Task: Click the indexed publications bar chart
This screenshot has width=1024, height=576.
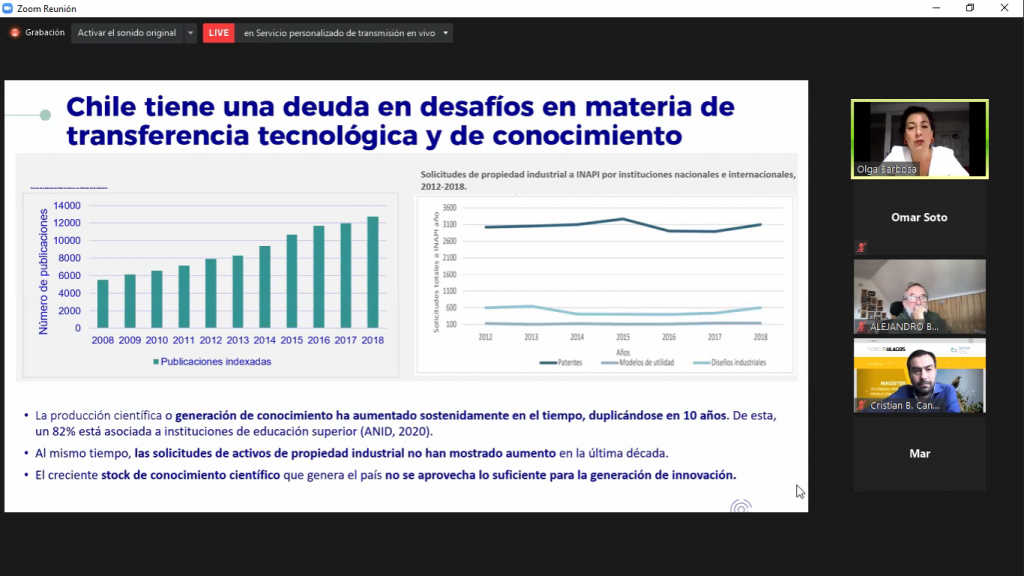Action: point(210,277)
